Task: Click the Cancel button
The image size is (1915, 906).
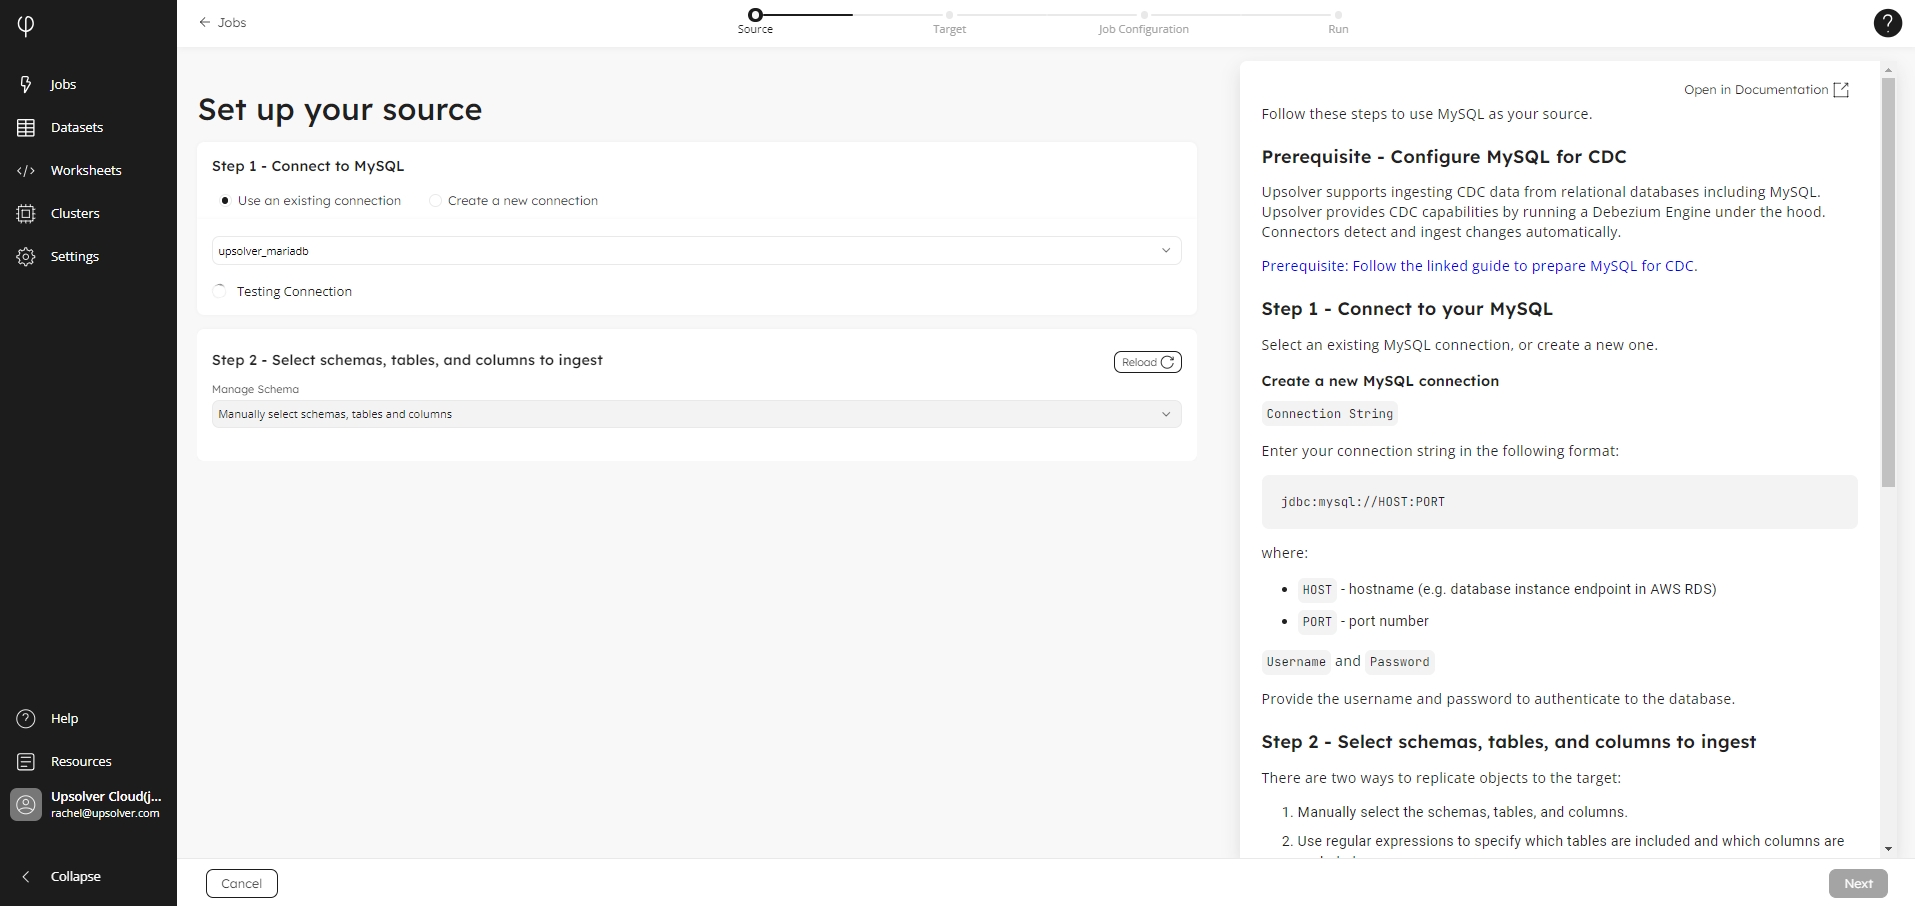Action: pos(242,884)
